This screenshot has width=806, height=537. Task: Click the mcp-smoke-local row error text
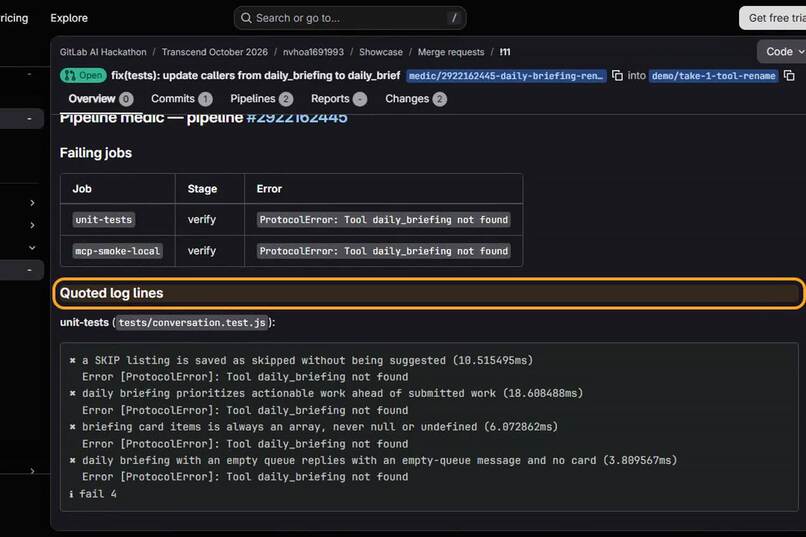(x=383, y=251)
